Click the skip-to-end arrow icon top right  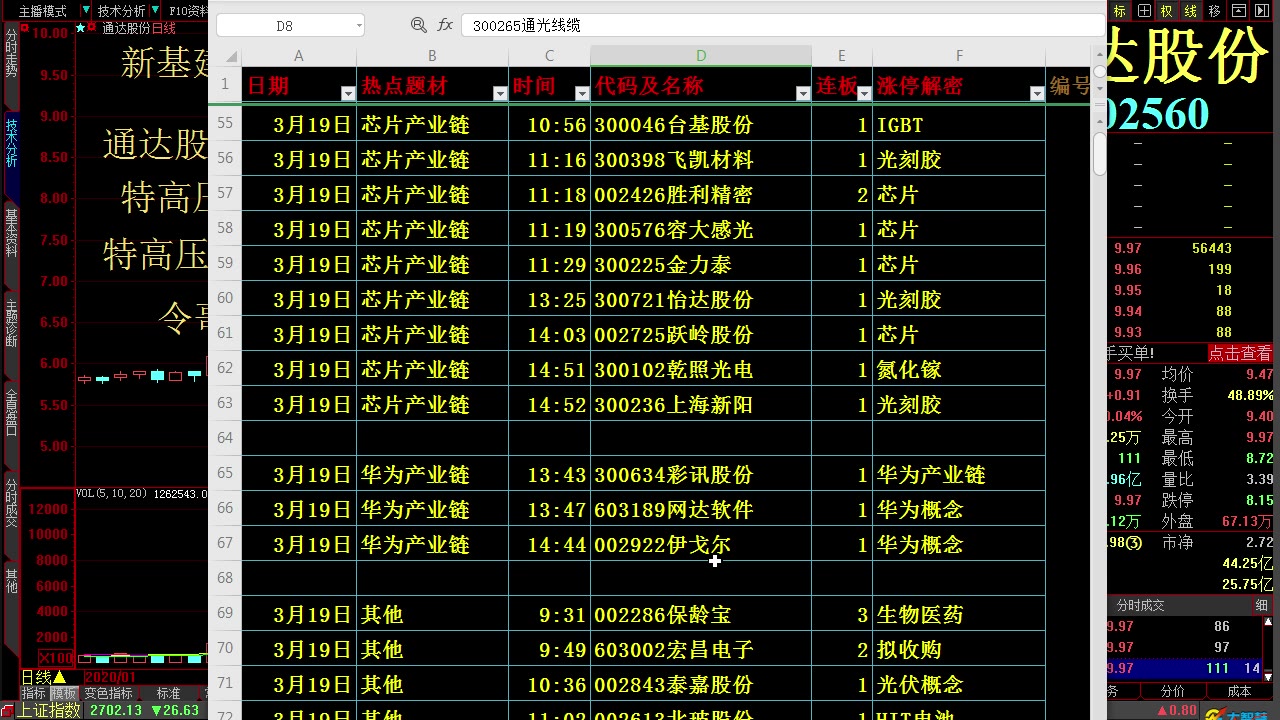[1263, 11]
